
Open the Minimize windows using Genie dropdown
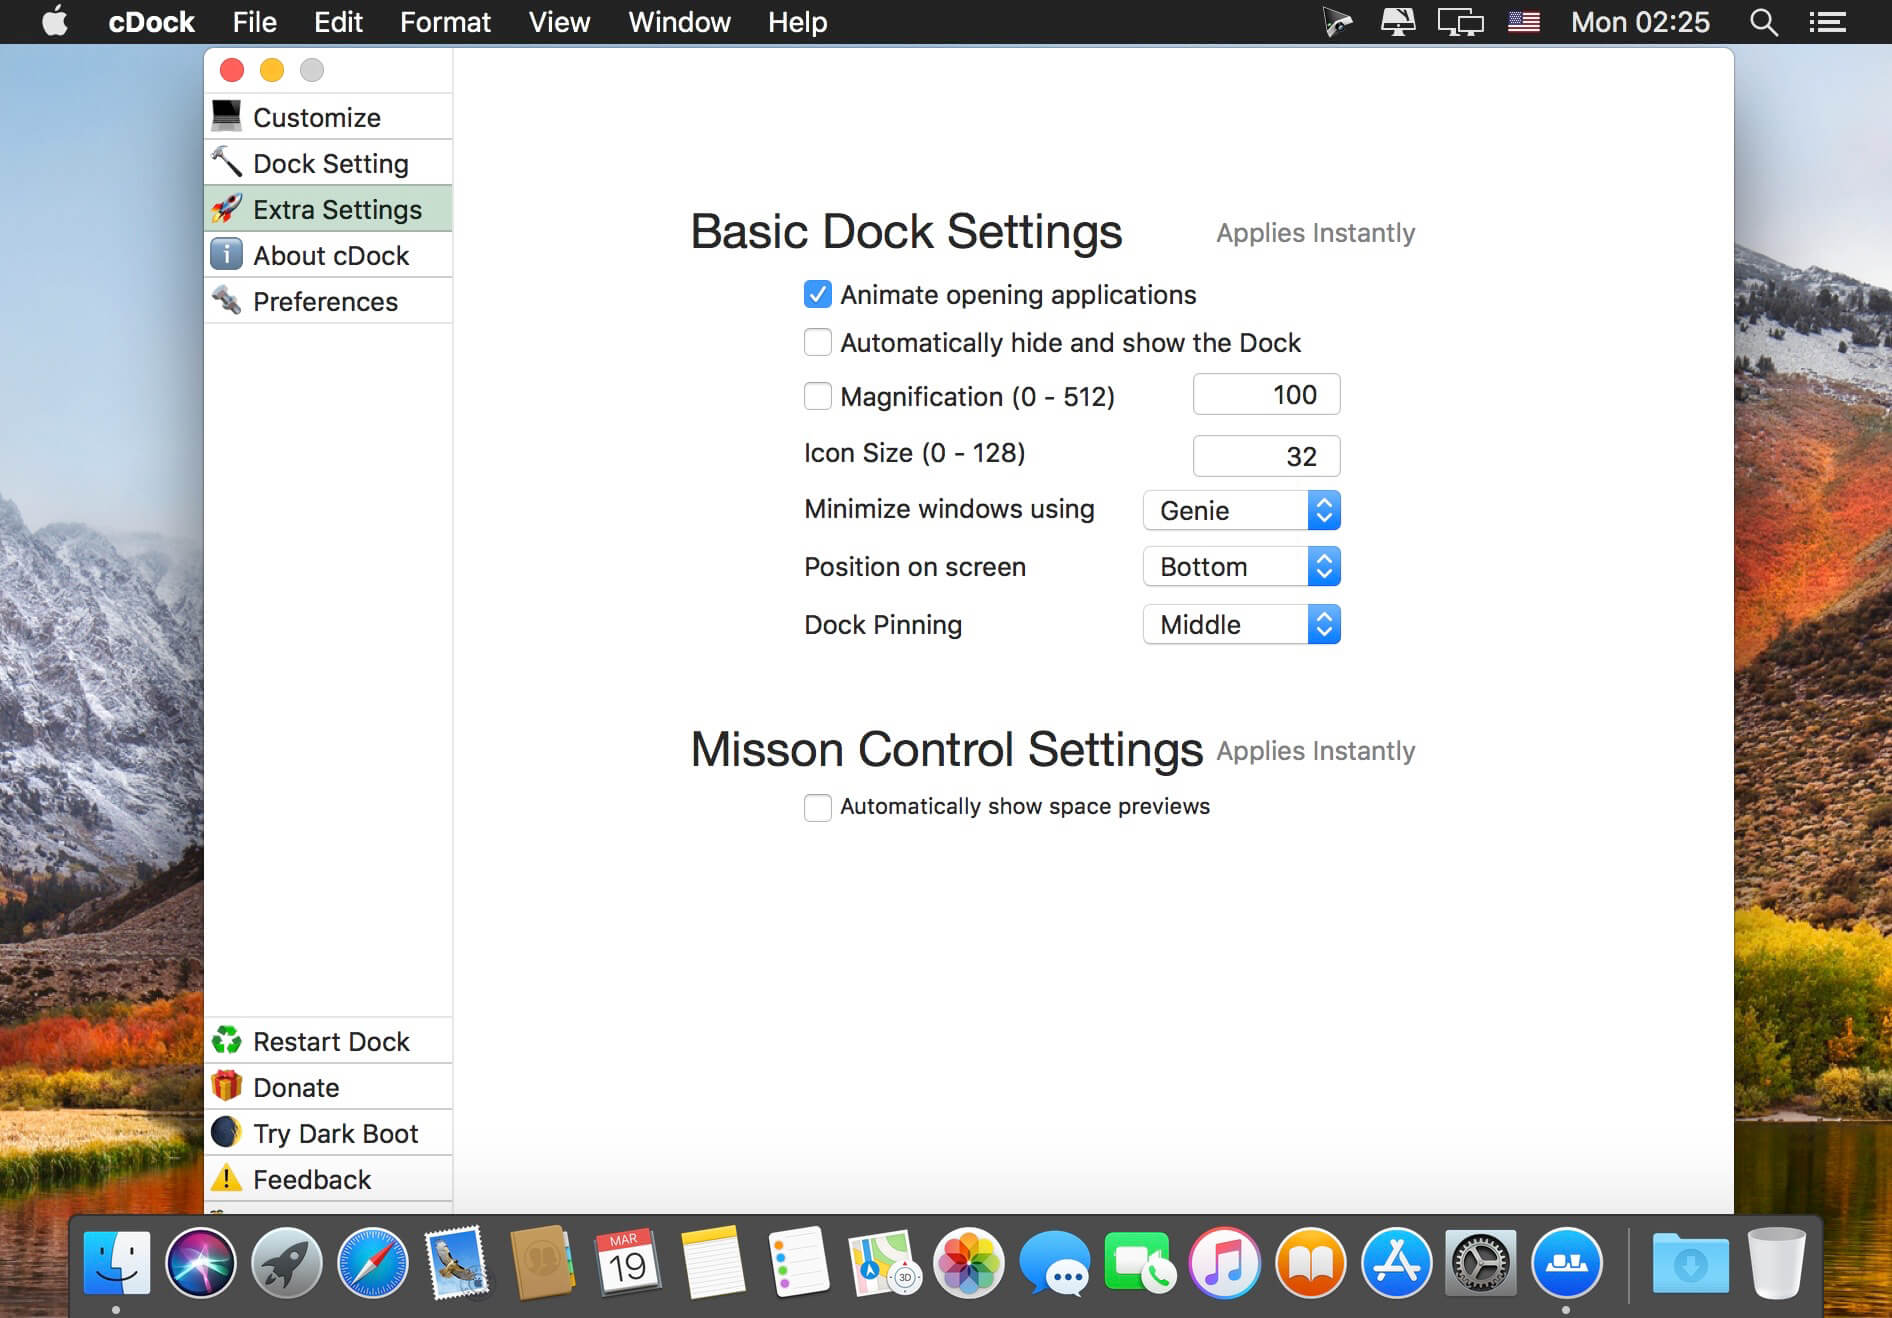(x=1241, y=510)
